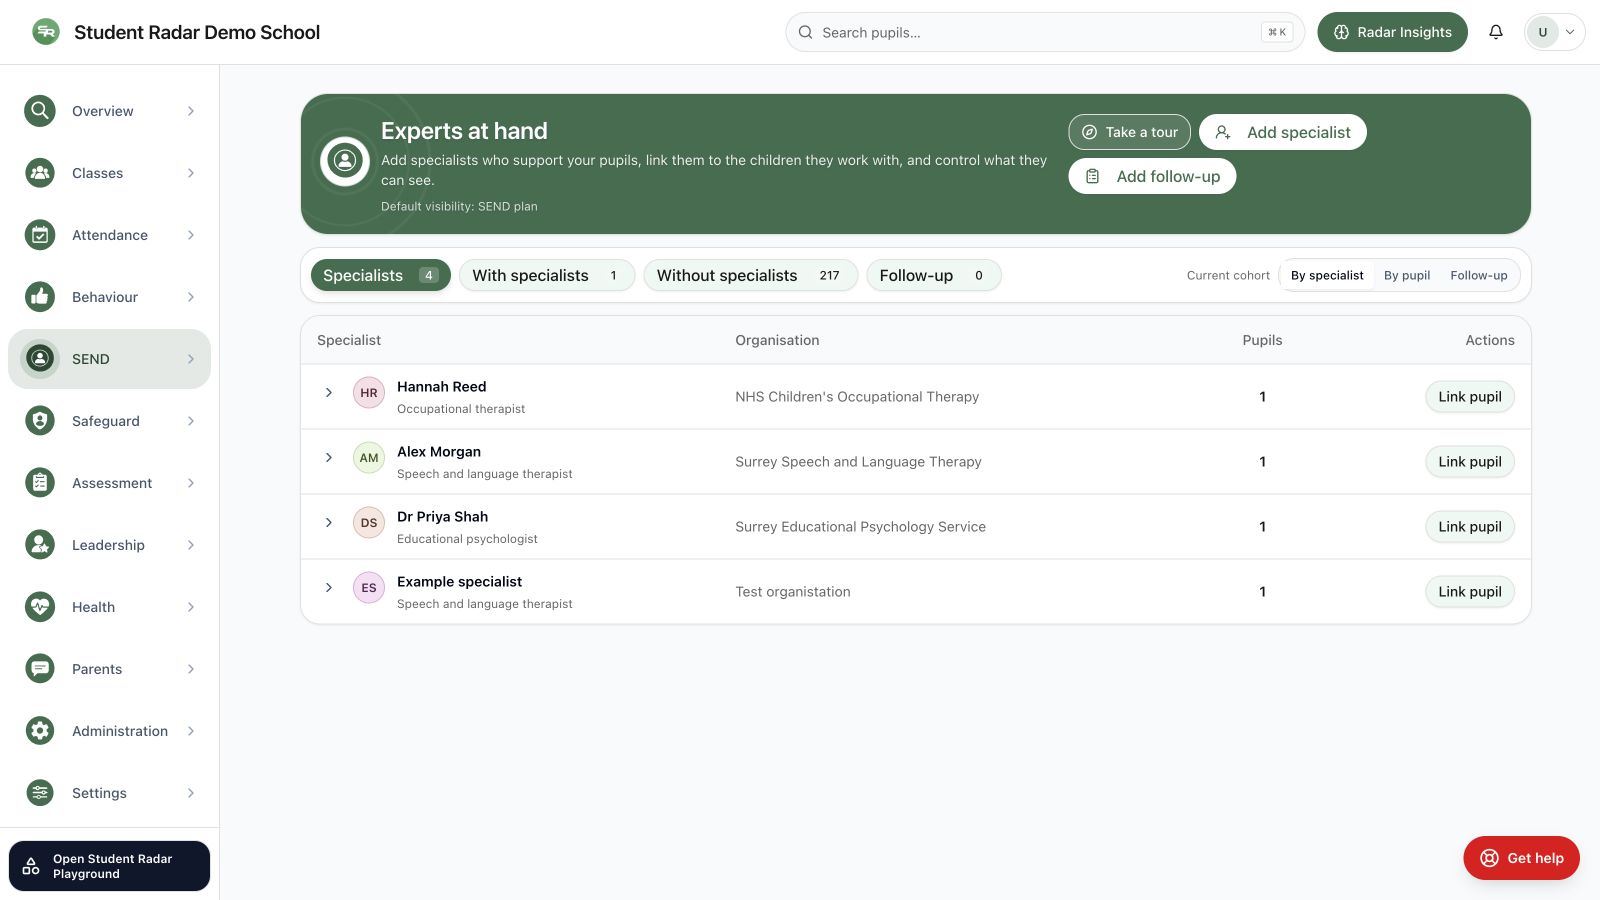
Task: Expand the Hannah Reed specialist row
Action: (x=328, y=393)
